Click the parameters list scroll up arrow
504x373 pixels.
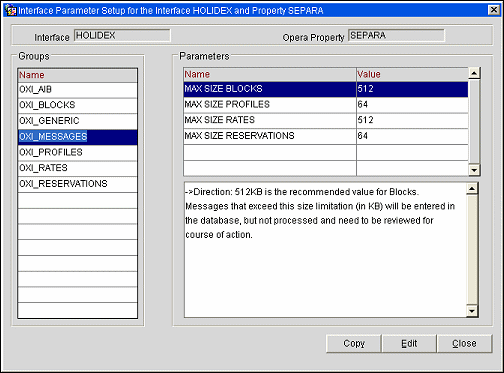(x=474, y=73)
